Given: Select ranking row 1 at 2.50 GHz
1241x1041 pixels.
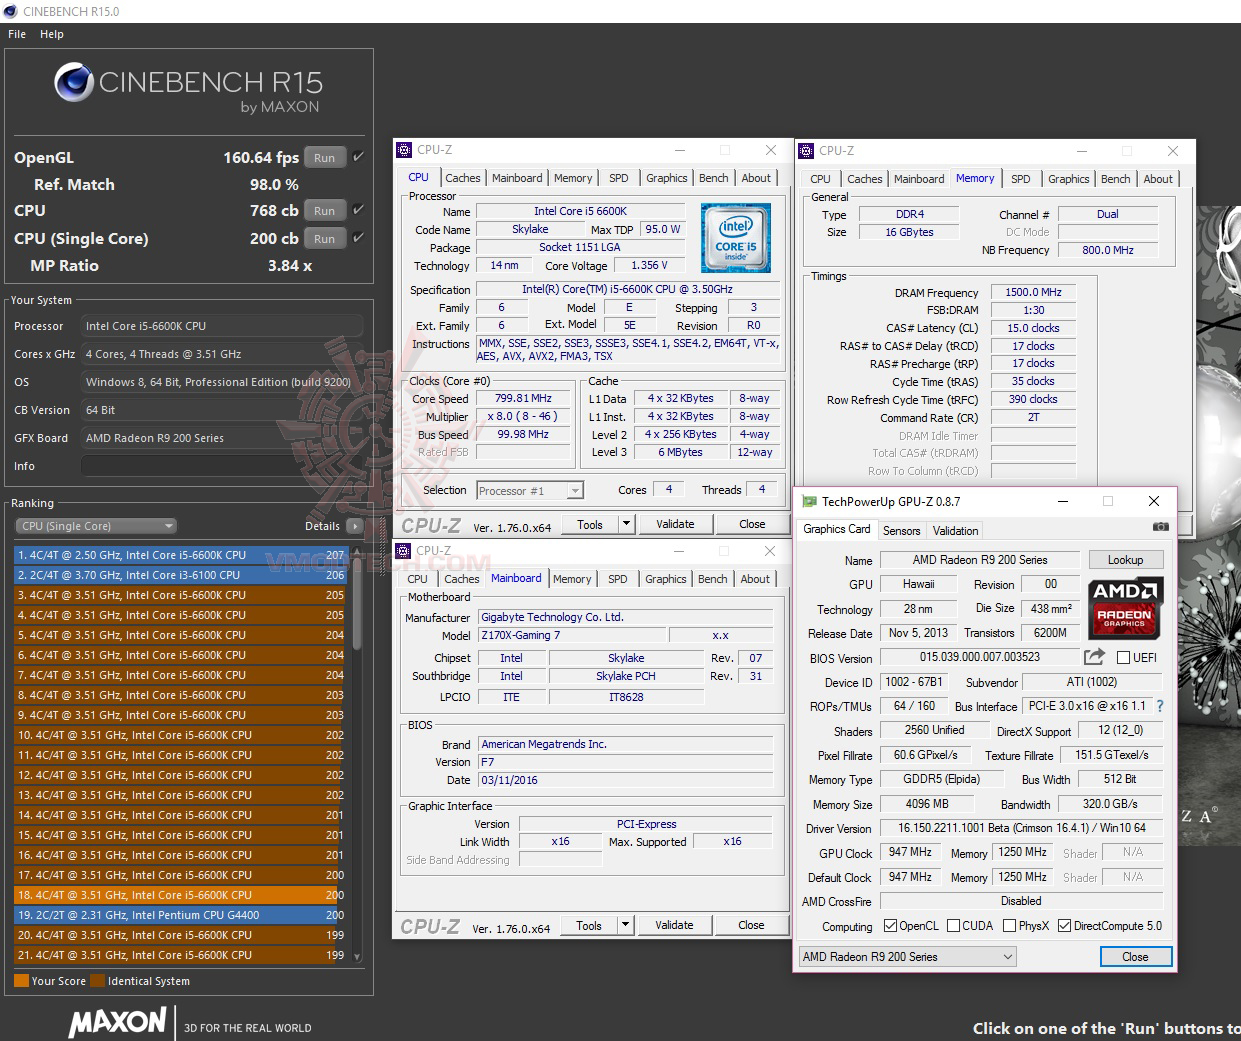Looking at the screenshot, I should click(x=180, y=555).
